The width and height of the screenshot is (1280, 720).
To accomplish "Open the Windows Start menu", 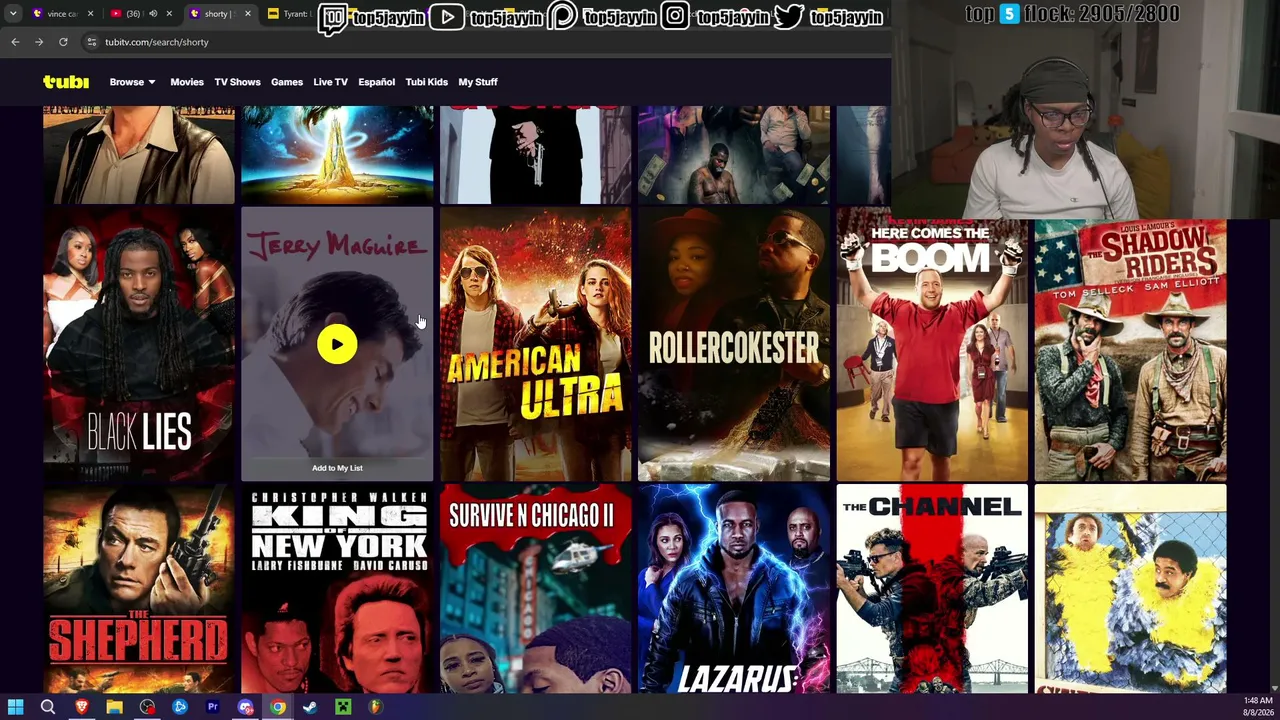I will click(15, 707).
